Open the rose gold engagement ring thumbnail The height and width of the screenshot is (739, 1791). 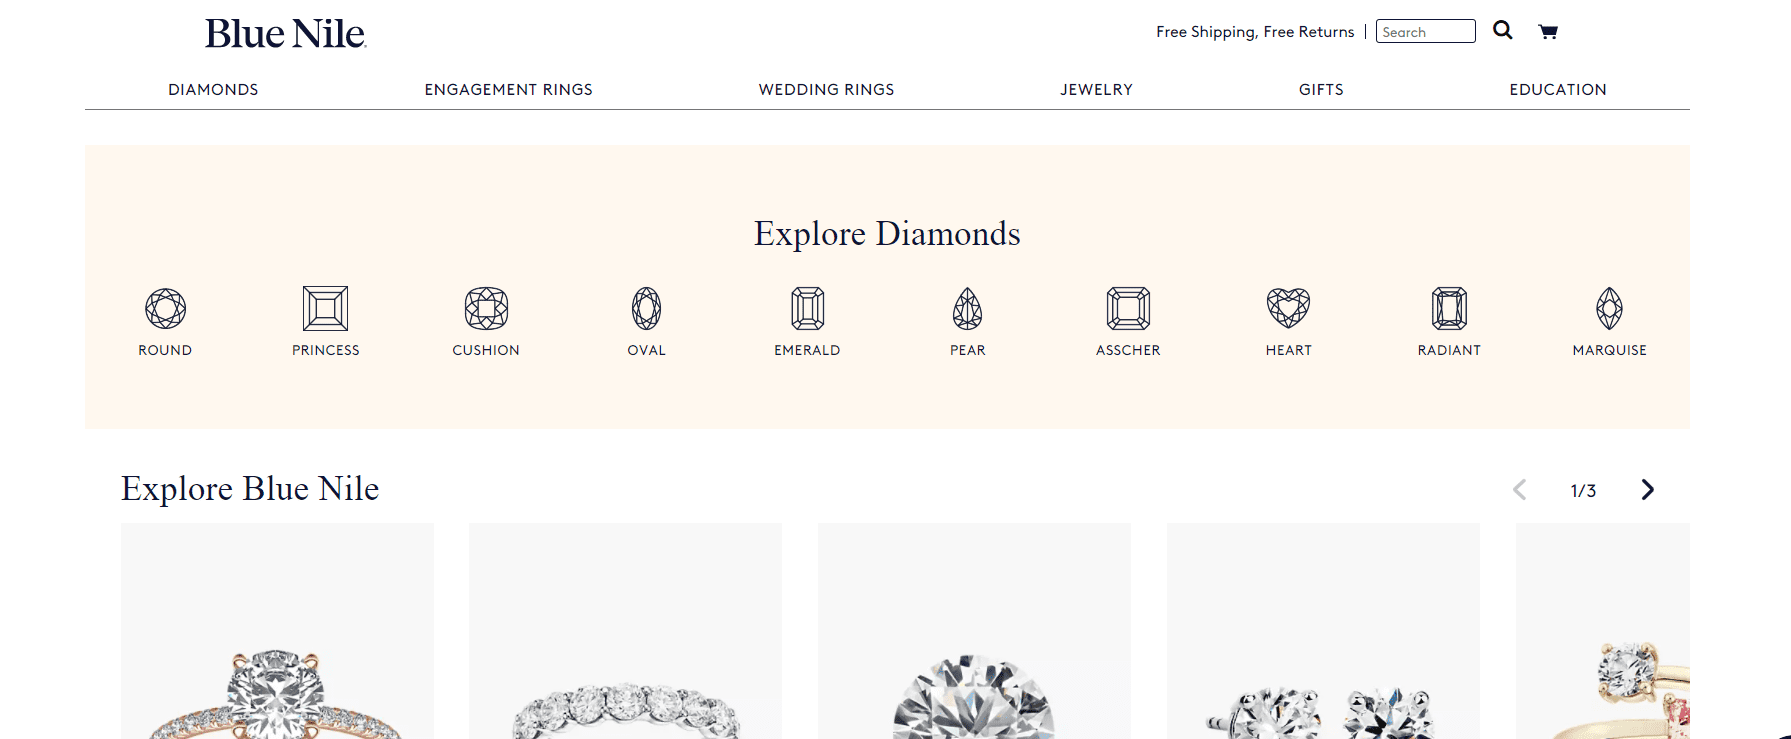click(x=277, y=631)
